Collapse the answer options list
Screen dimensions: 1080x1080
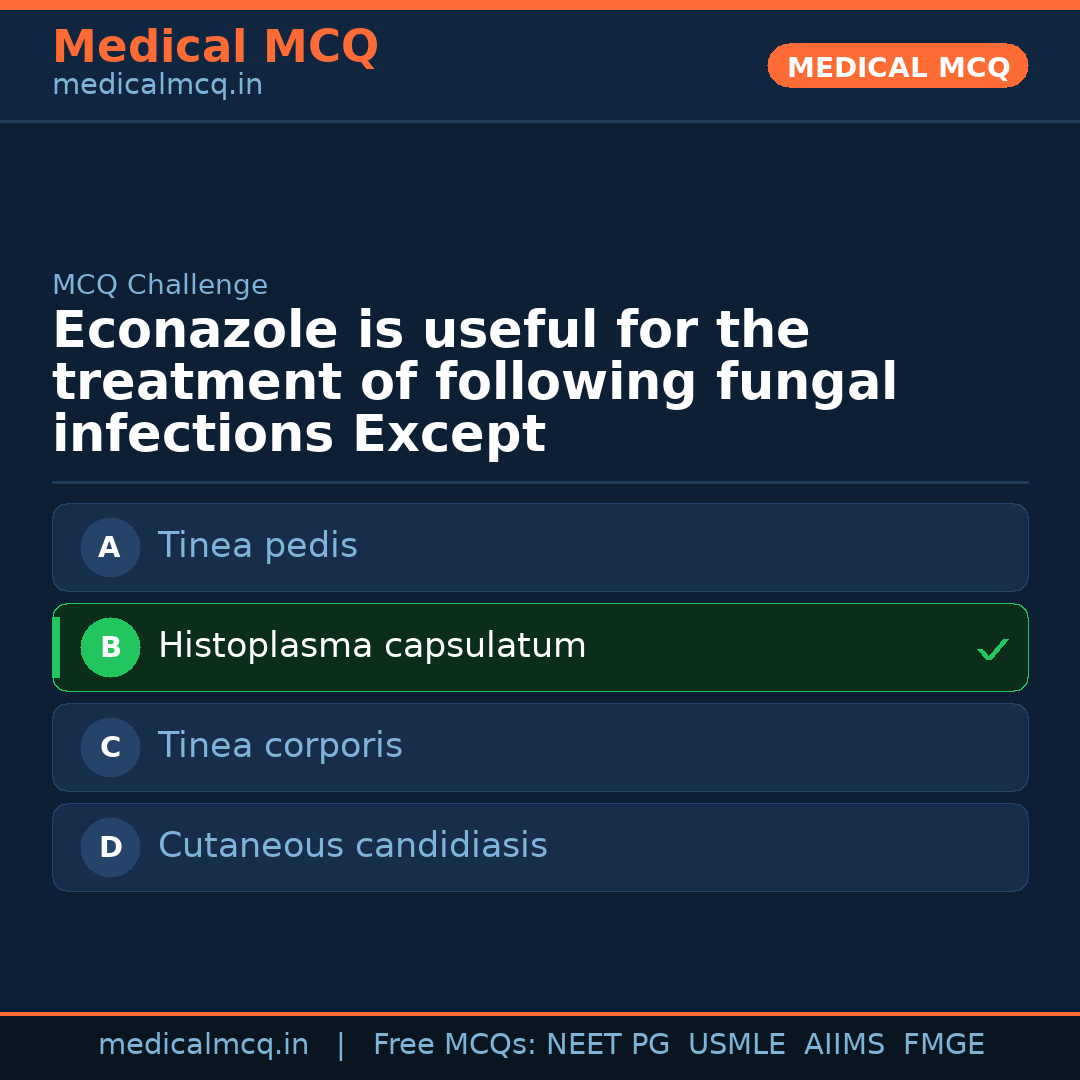click(x=540, y=697)
